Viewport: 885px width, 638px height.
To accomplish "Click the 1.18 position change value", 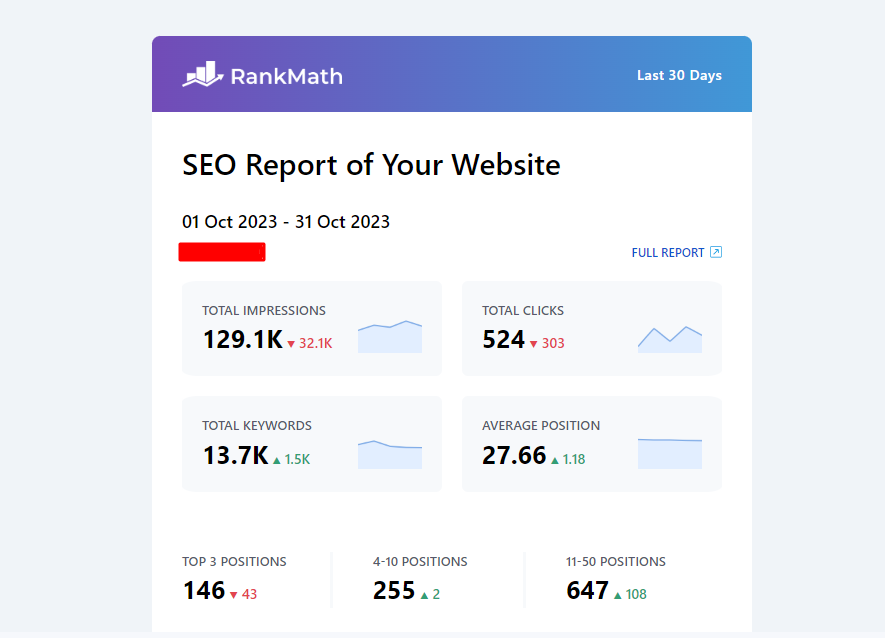I will click(574, 460).
